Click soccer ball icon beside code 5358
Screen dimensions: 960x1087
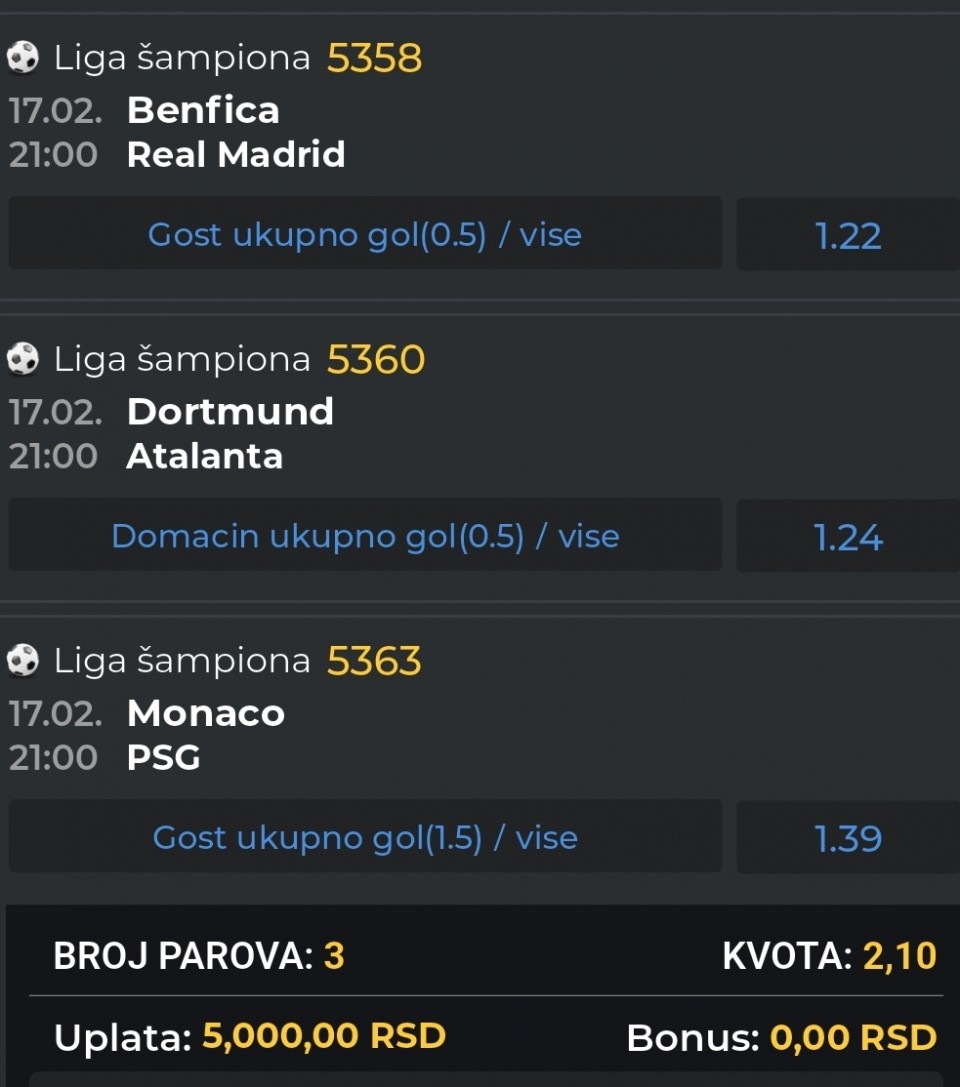pos(22,58)
